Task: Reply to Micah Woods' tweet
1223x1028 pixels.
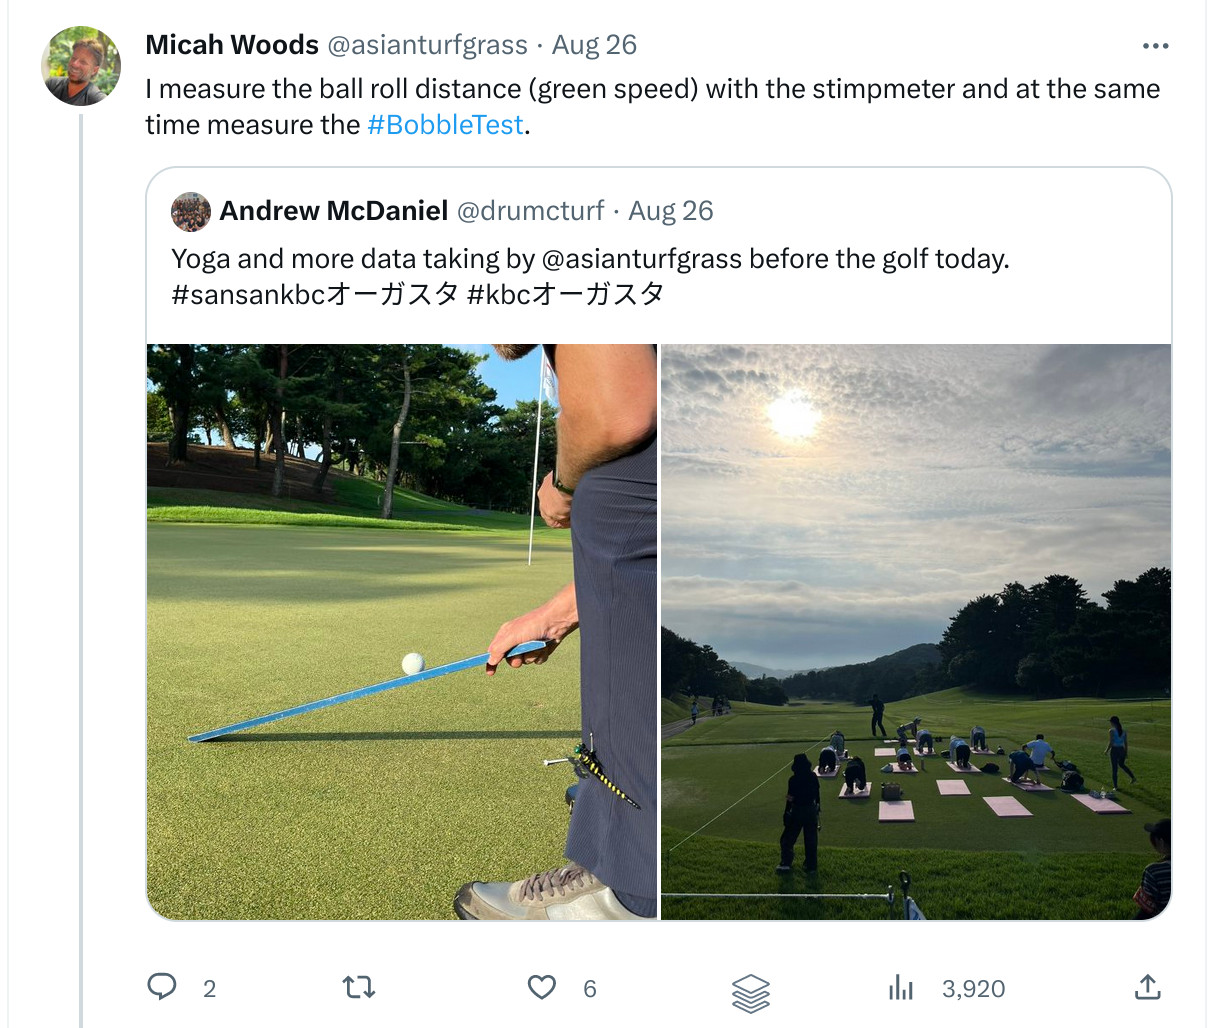Action: pyautogui.click(x=163, y=988)
